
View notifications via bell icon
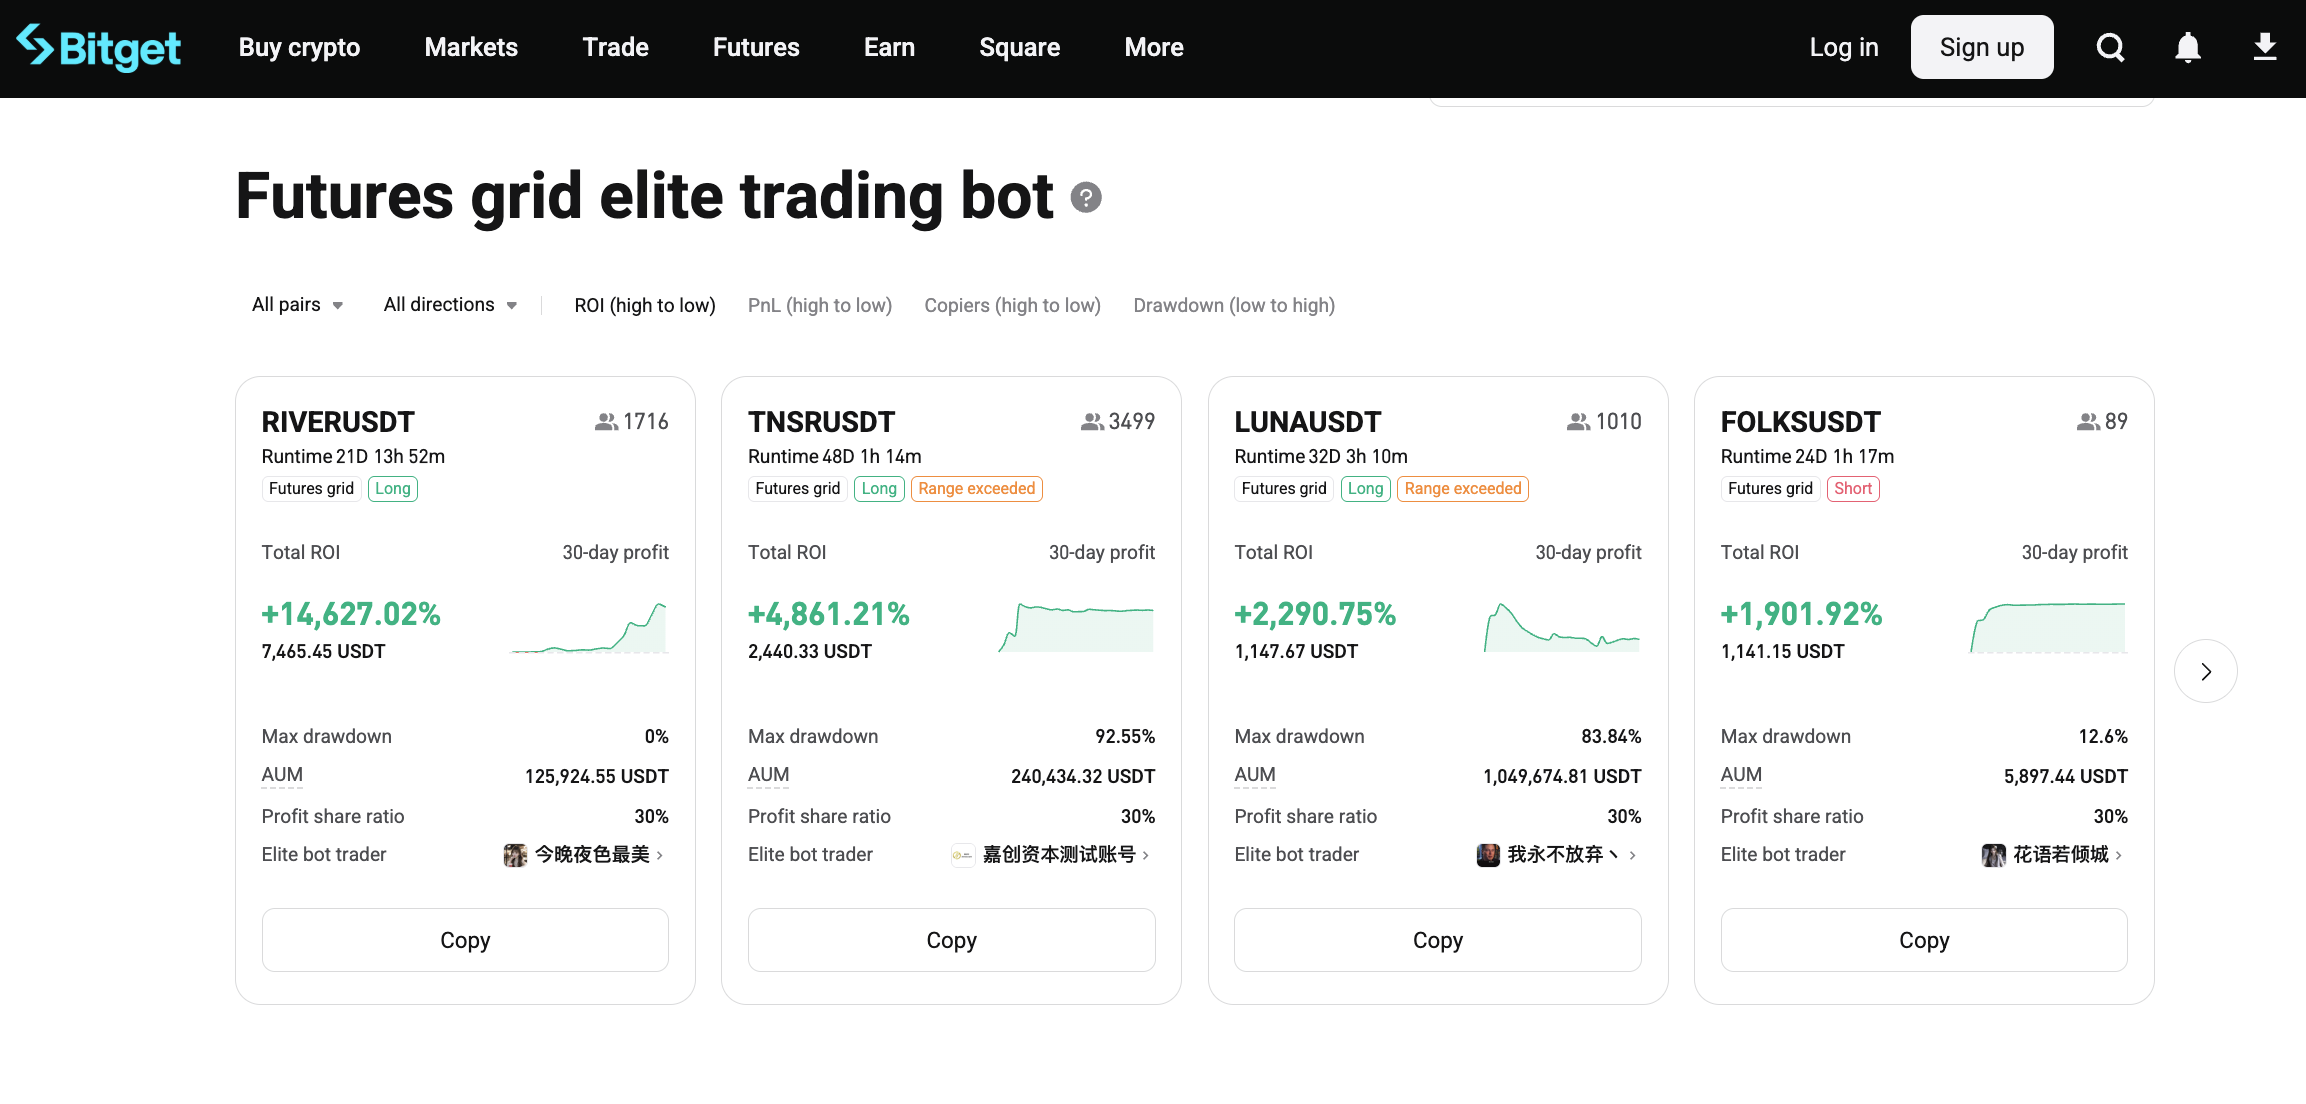point(2188,46)
